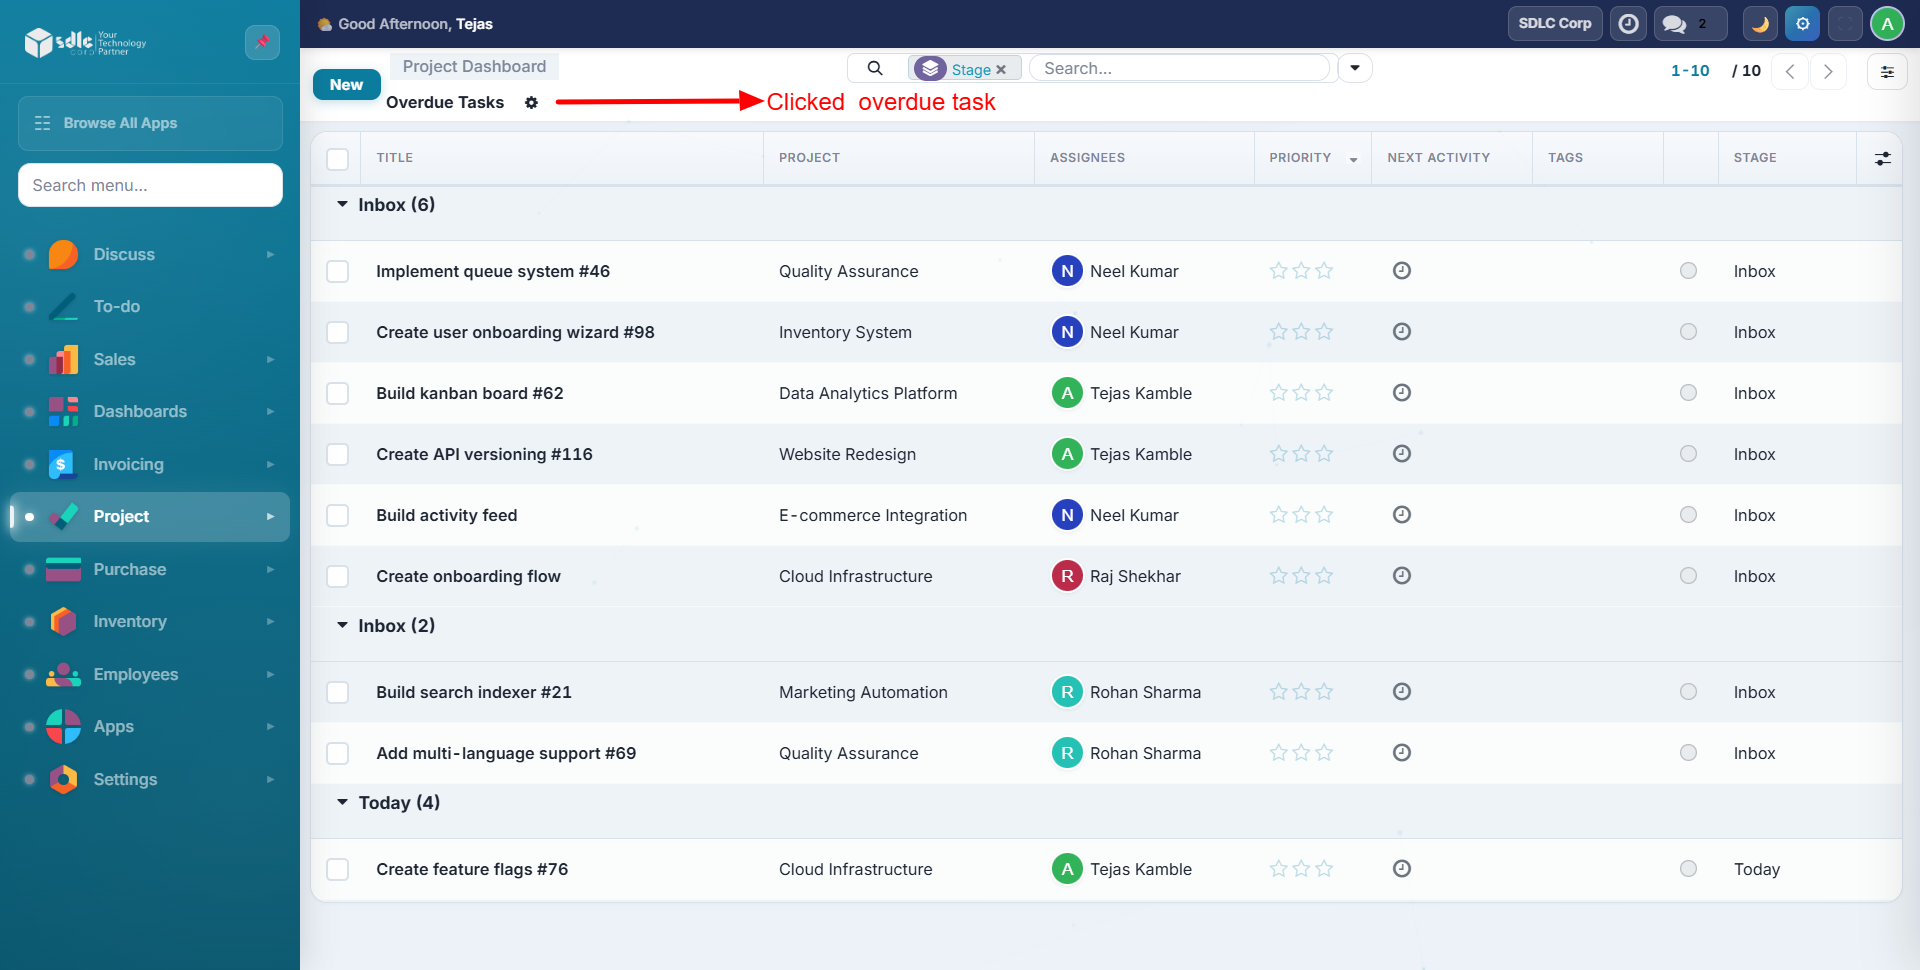Click the search magnifier icon
This screenshot has height=970, width=1920.
tap(875, 68)
